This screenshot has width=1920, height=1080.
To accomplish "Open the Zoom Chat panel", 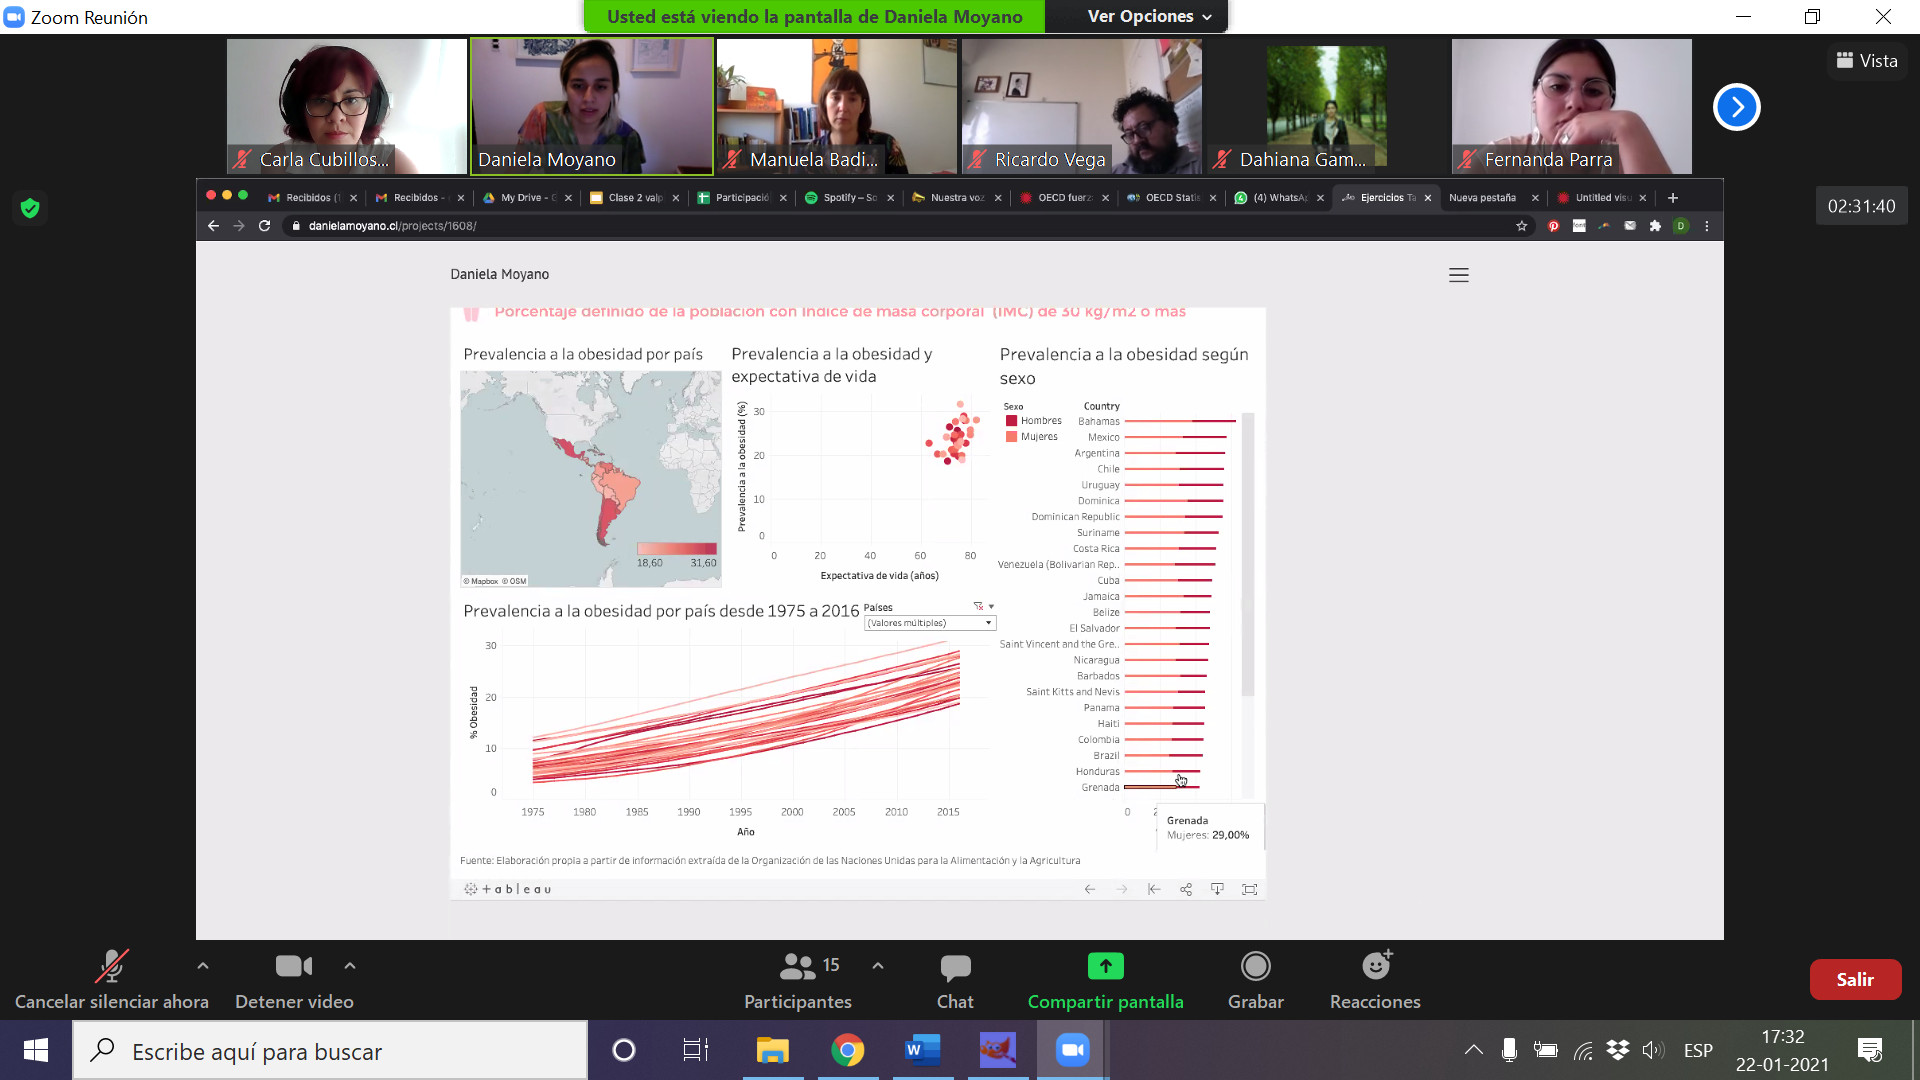I will pyautogui.click(x=955, y=979).
